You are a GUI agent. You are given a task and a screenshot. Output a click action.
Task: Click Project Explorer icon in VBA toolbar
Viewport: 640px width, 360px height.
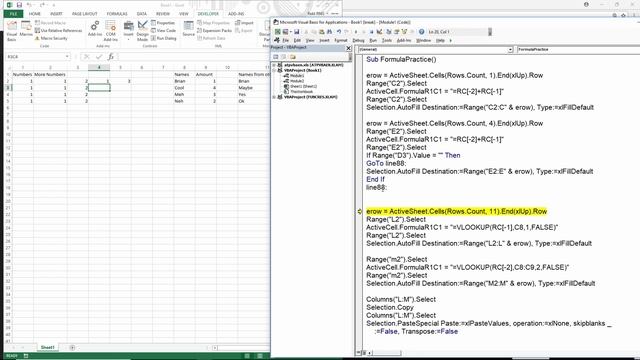coord(389,32)
